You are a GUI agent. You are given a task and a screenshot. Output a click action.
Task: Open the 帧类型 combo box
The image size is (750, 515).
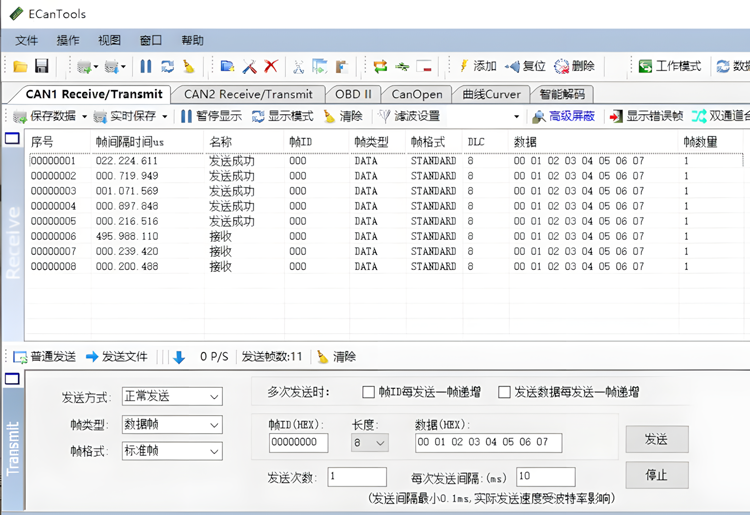(171, 425)
